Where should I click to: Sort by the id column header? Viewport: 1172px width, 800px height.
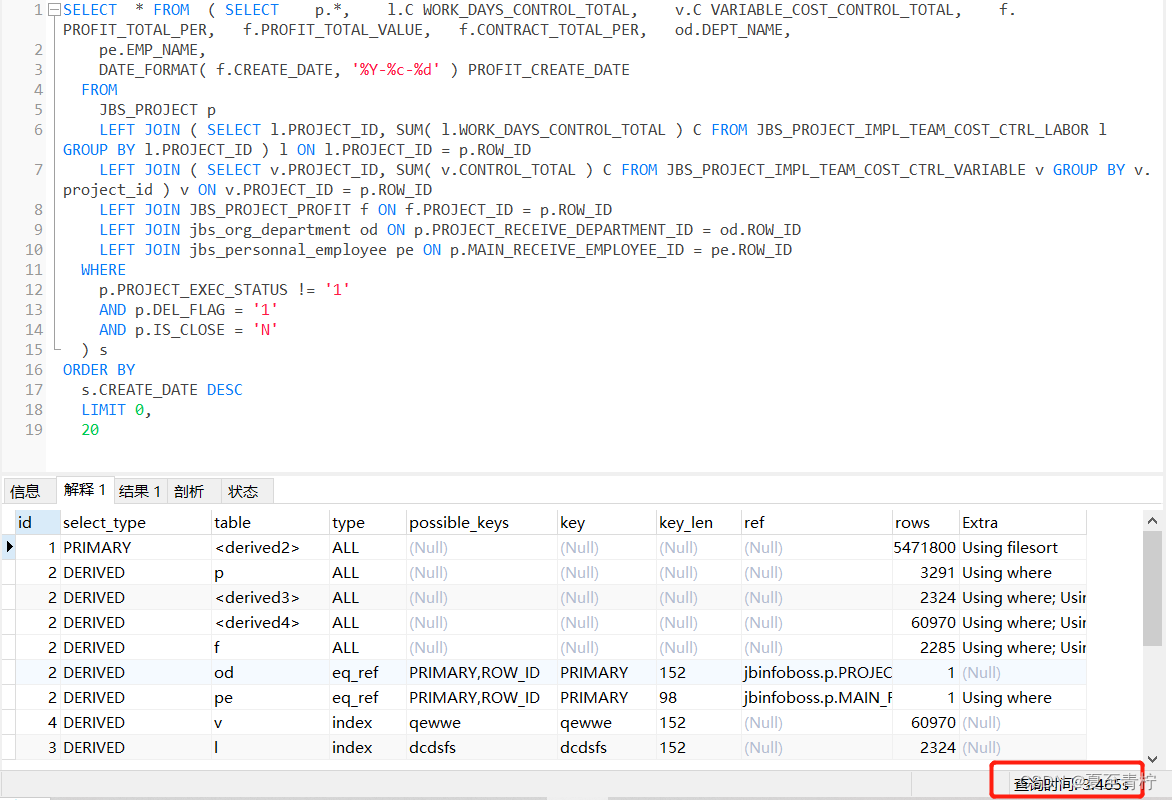tap(37, 523)
